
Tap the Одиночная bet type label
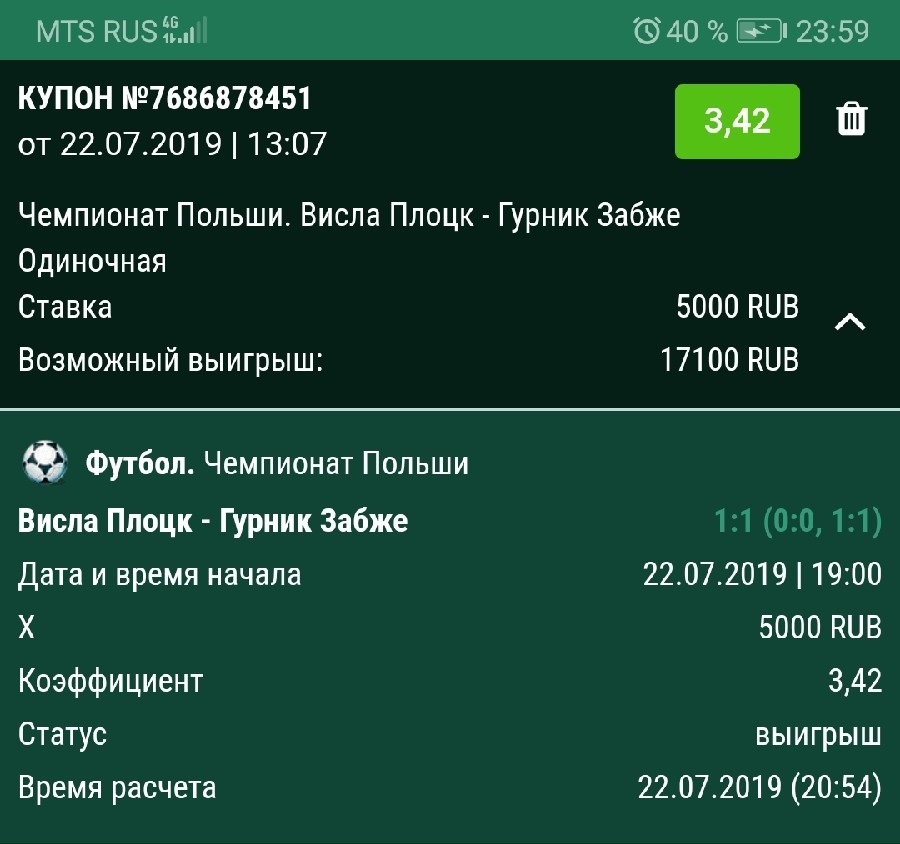[x=92, y=261]
